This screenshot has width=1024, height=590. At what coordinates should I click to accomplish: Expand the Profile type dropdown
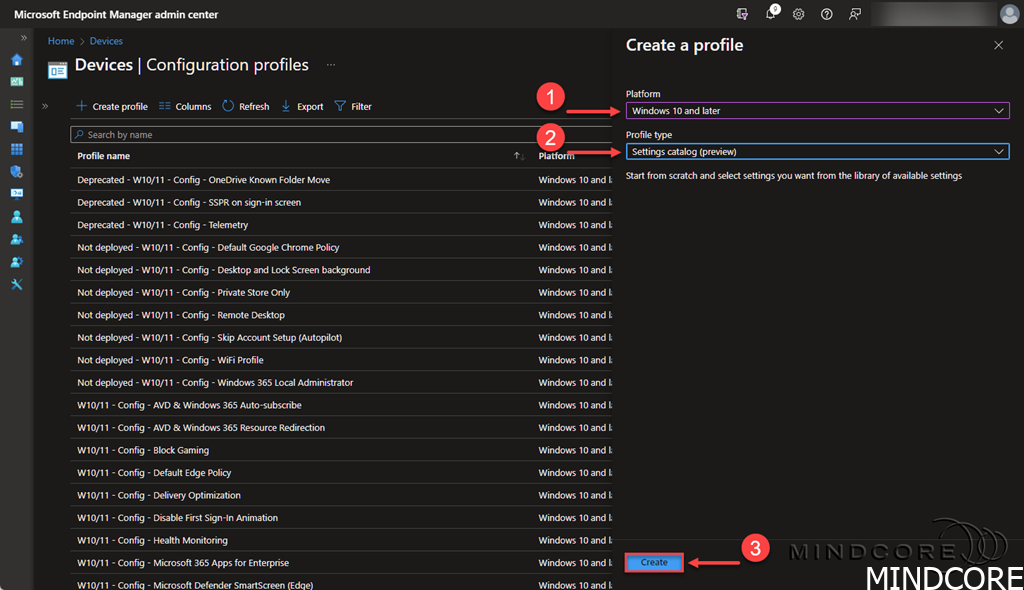click(x=817, y=151)
